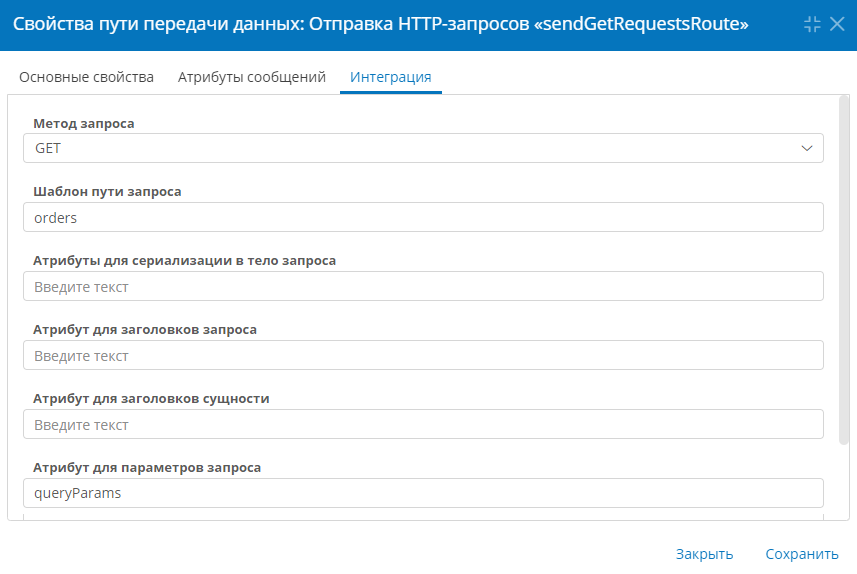Click the Атрибут для заголовков запроса input
The width and height of the screenshot is (857, 574).
pyautogui.click(x=423, y=355)
